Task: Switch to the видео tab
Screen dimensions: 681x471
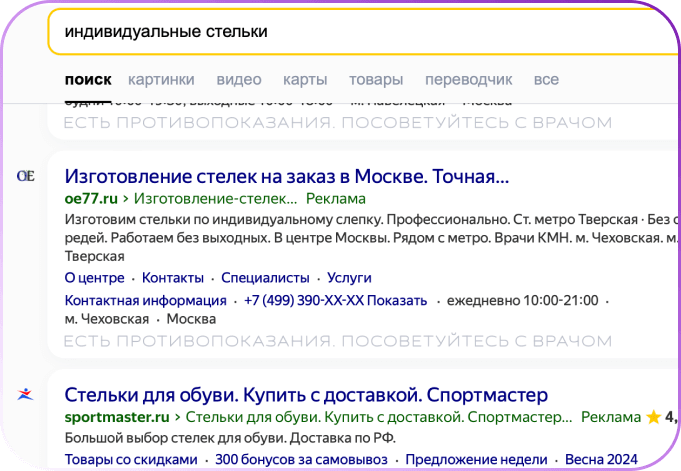Action: 239,80
